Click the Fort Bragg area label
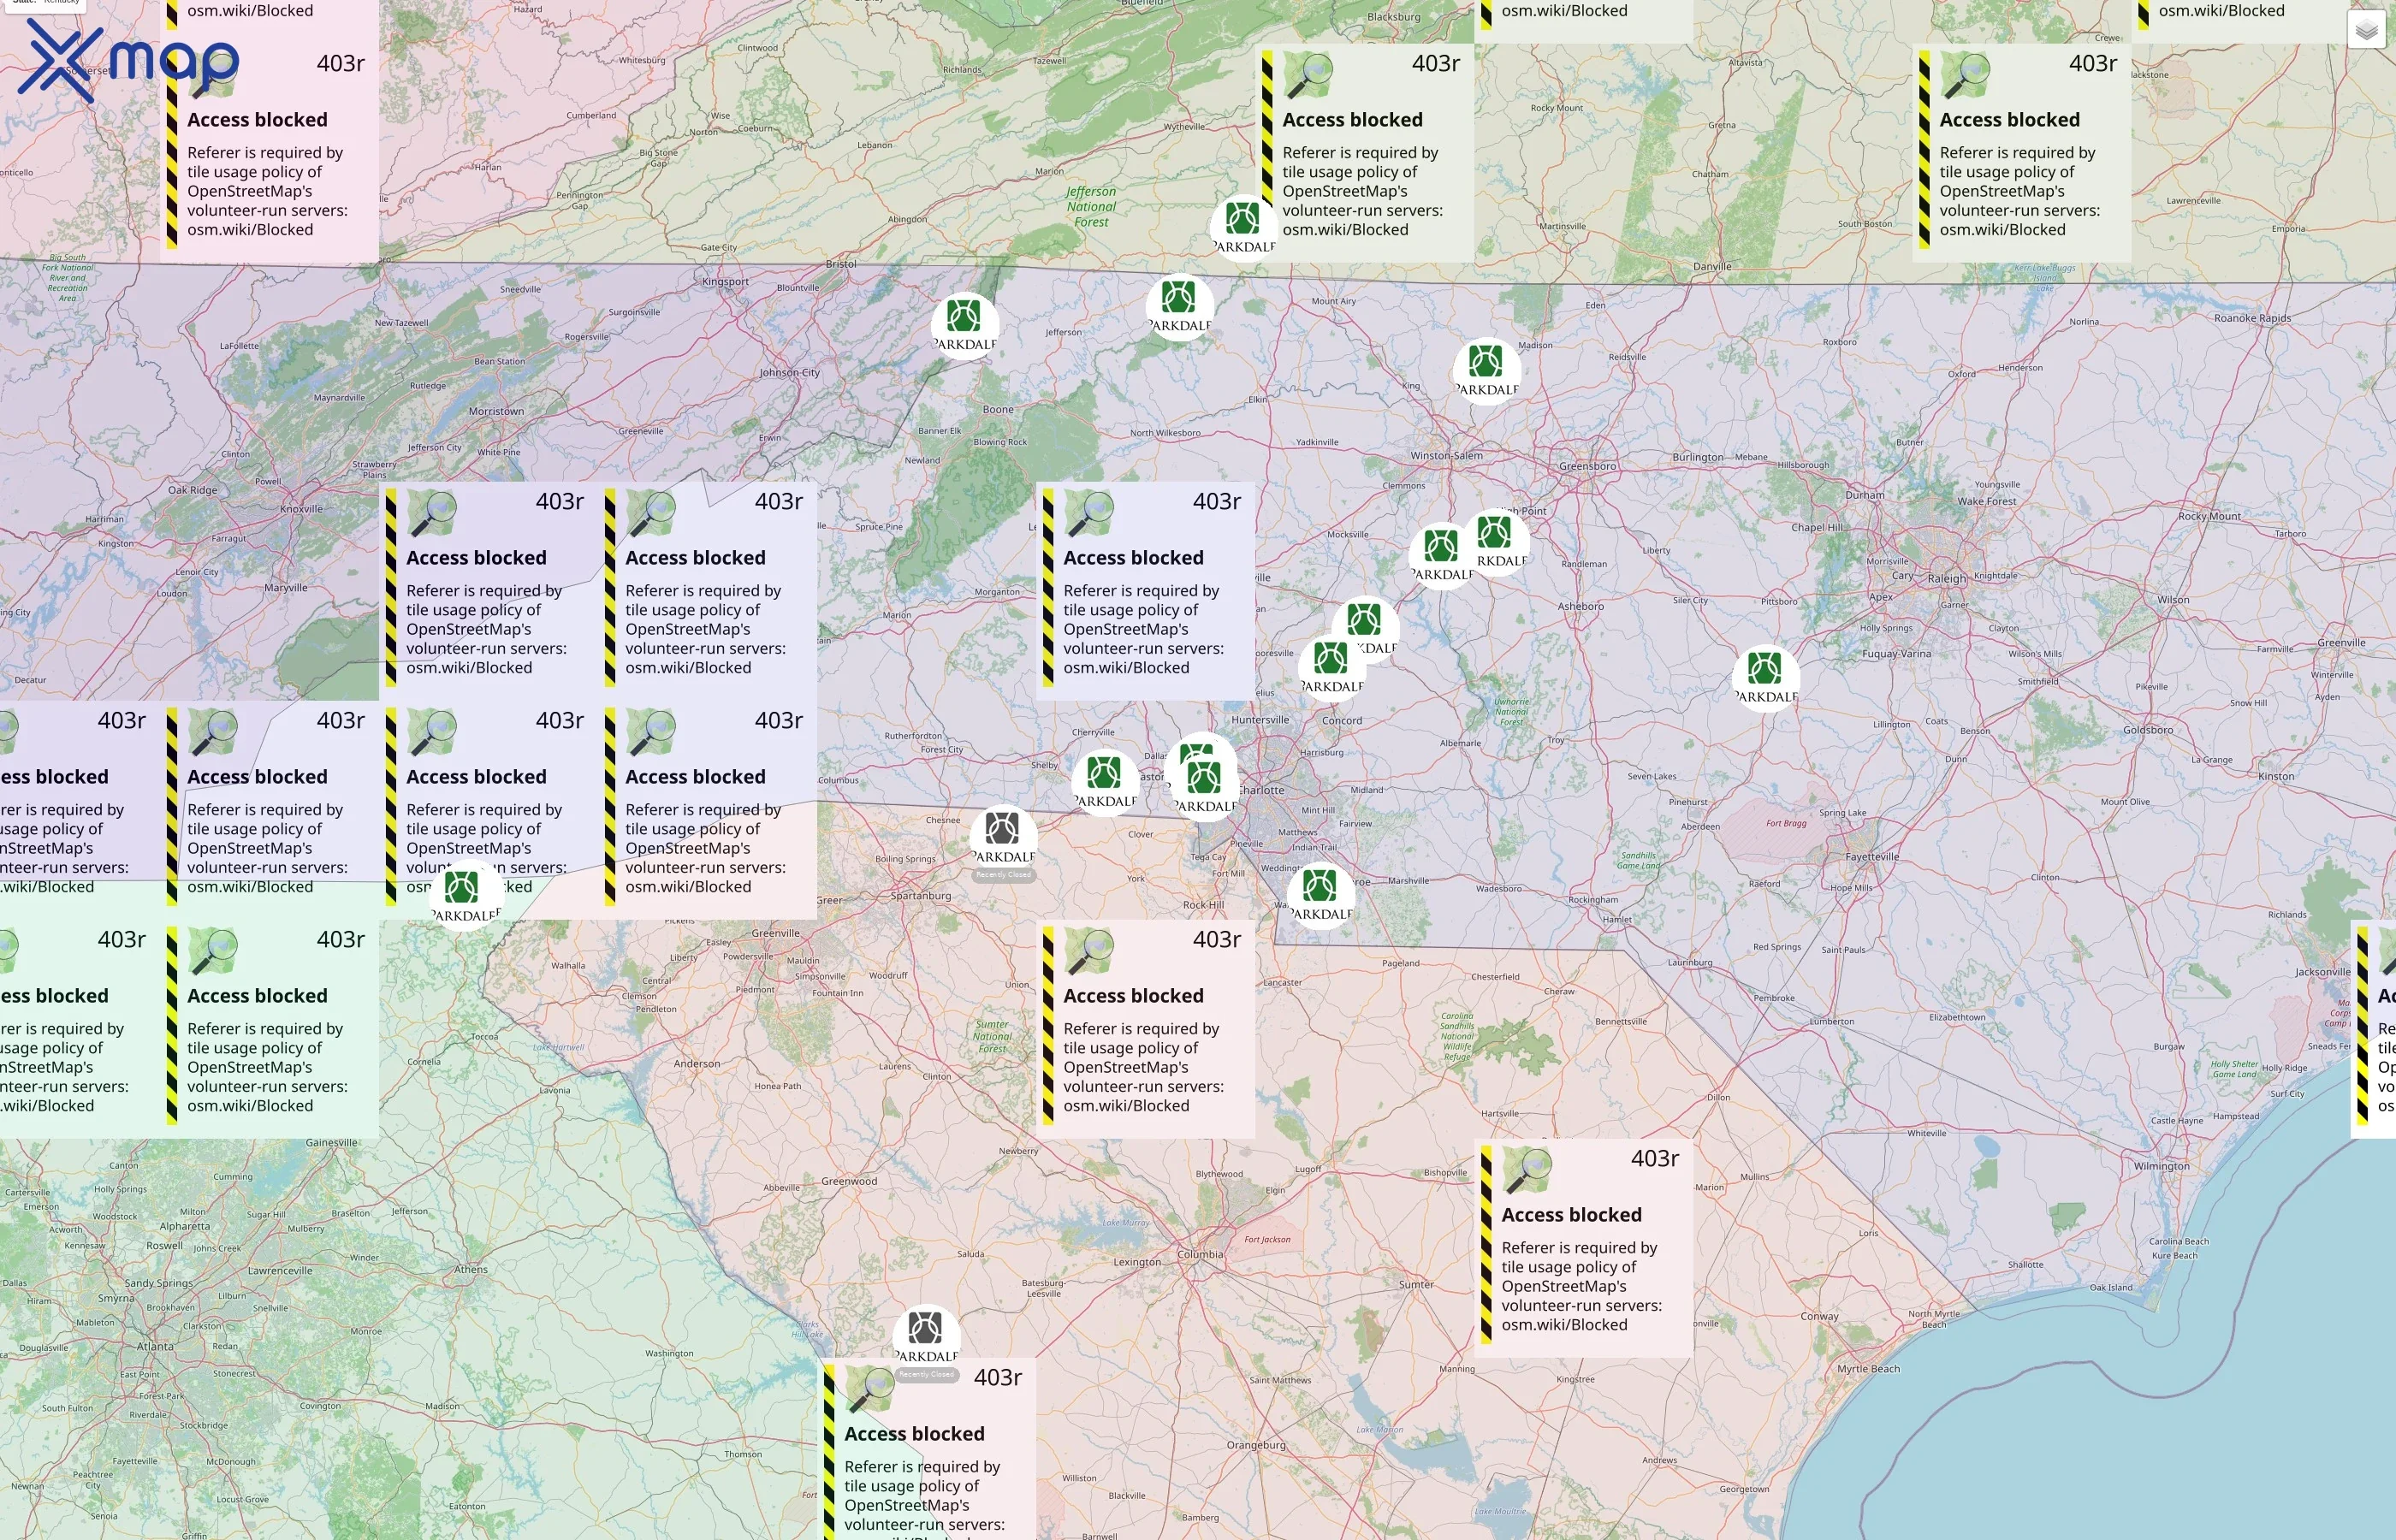 click(x=1786, y=823)
